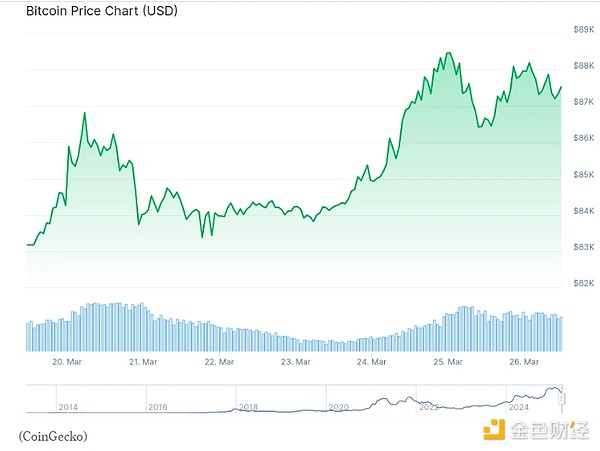Click the 22. Mar date label
Screen dimensions: 600x451
219,361
